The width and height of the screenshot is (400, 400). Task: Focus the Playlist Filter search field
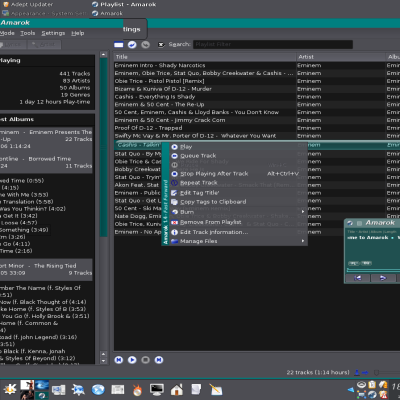pyautogui.click(x=273, y=44)
